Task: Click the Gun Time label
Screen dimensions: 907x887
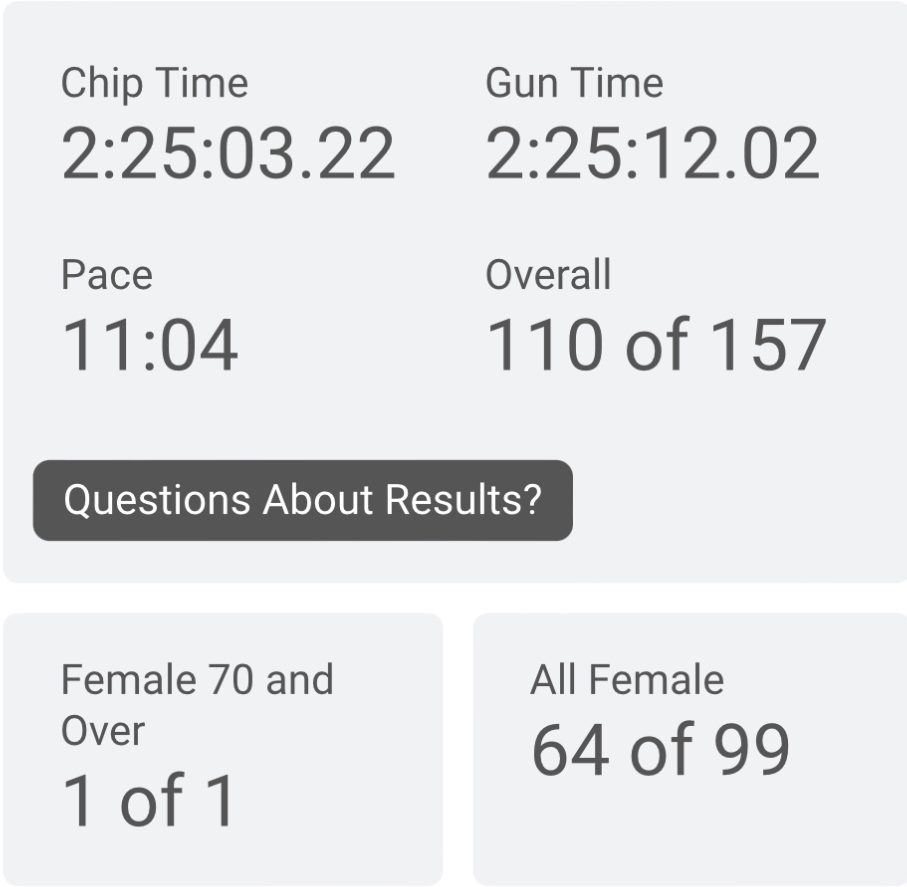Action: 574,83
